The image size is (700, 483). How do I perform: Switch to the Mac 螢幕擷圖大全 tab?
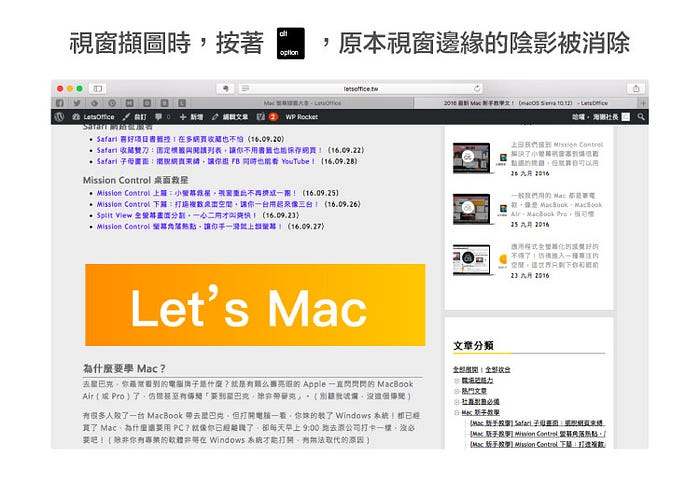tap(302, 103)
